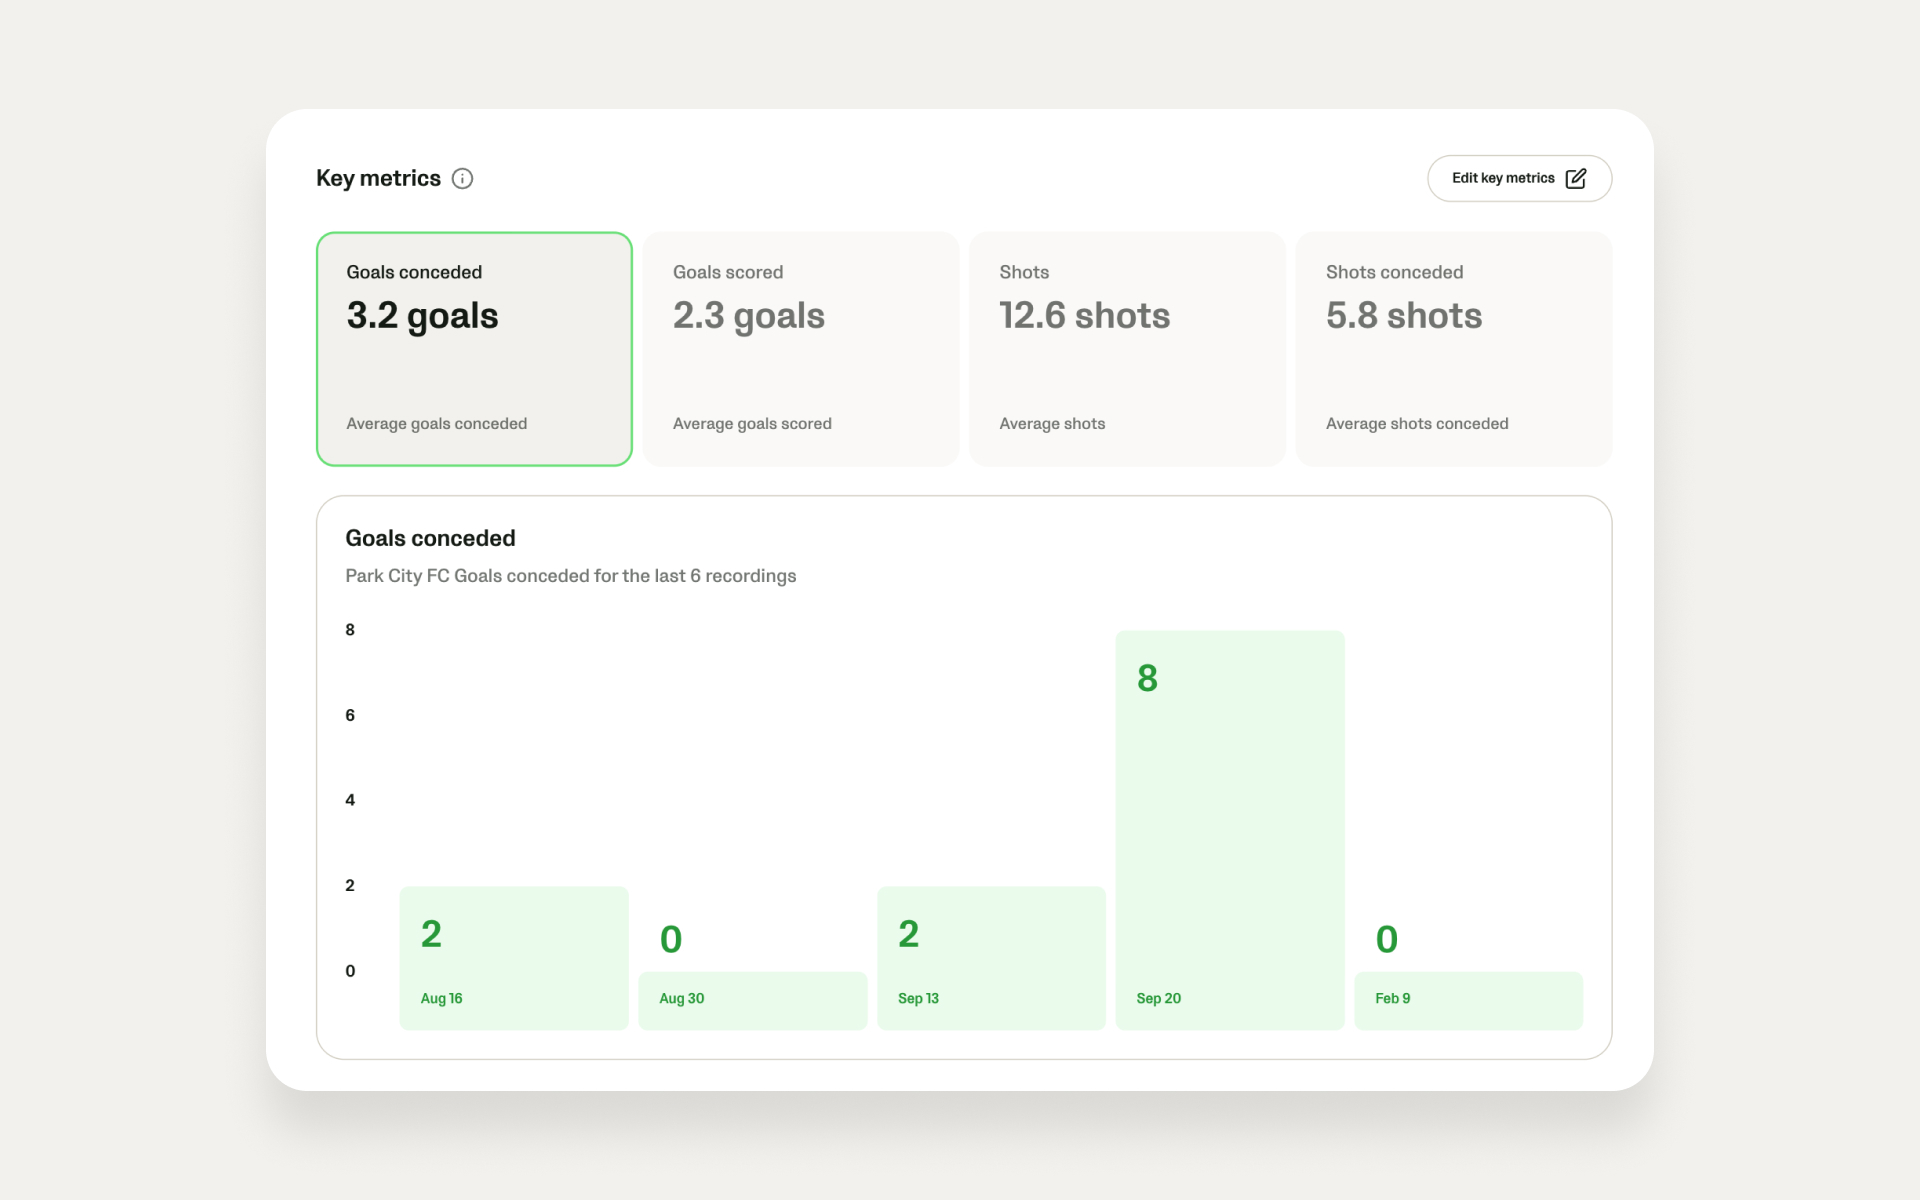The width and height of the screenshot is (1920, 1200).
Task: Click the pencil edit icon
Action: pos(1576,178)
